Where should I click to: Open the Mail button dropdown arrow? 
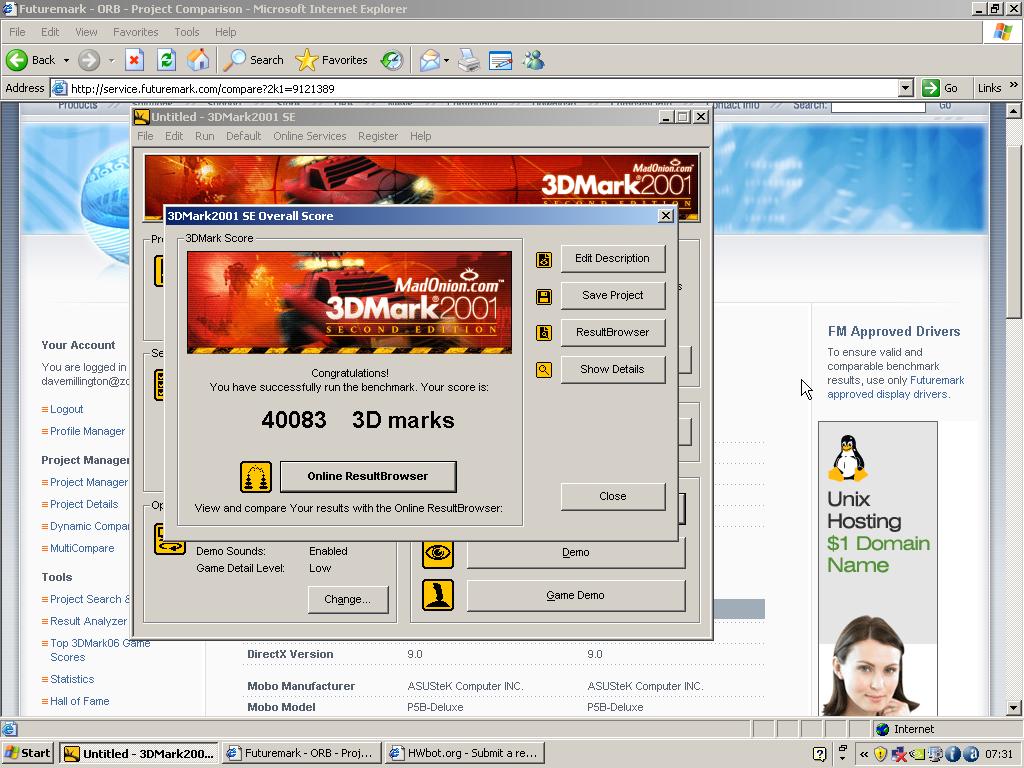tap(446, 60)
